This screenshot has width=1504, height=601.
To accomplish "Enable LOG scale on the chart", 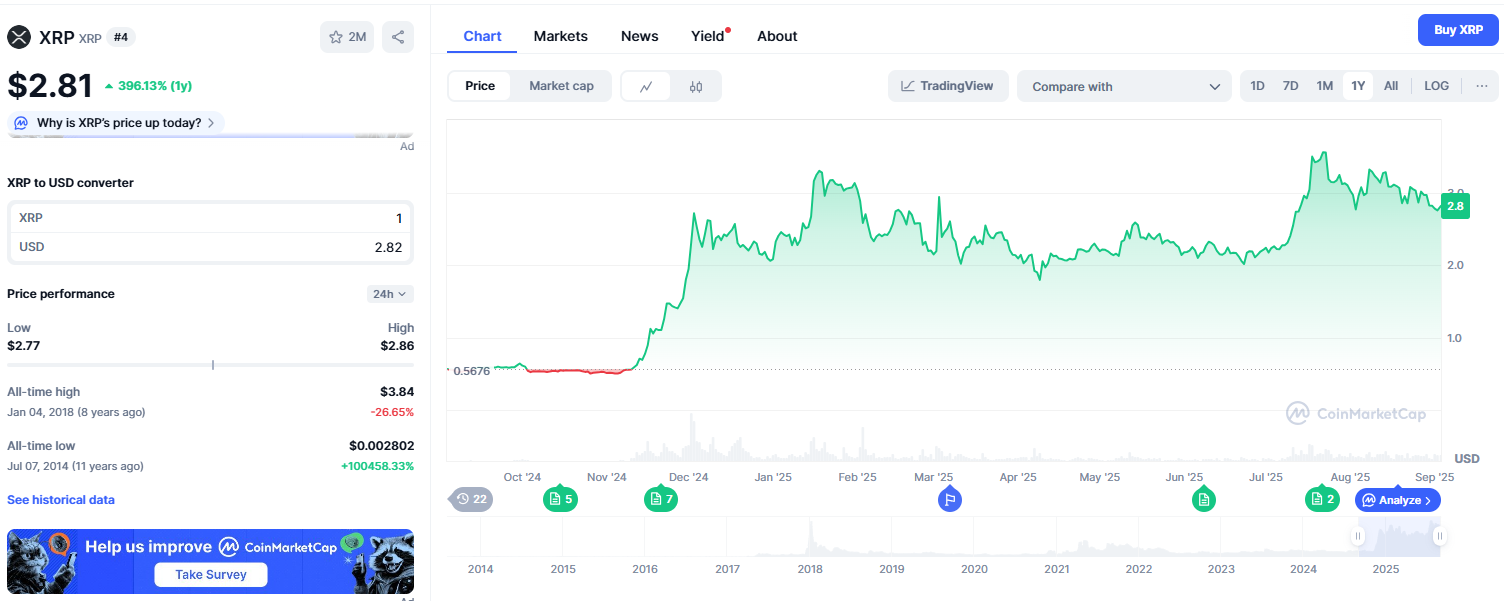I will (1436, 86).
